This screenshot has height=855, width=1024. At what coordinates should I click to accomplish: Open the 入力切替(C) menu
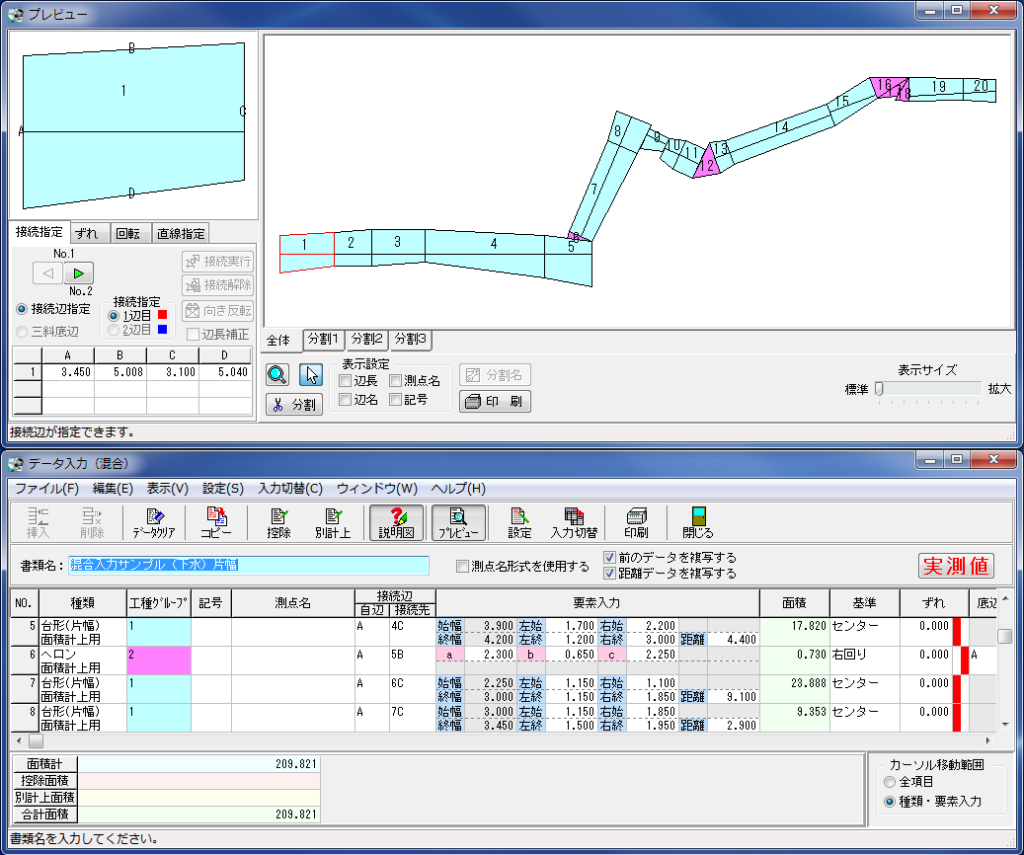[x=290, y=489]
